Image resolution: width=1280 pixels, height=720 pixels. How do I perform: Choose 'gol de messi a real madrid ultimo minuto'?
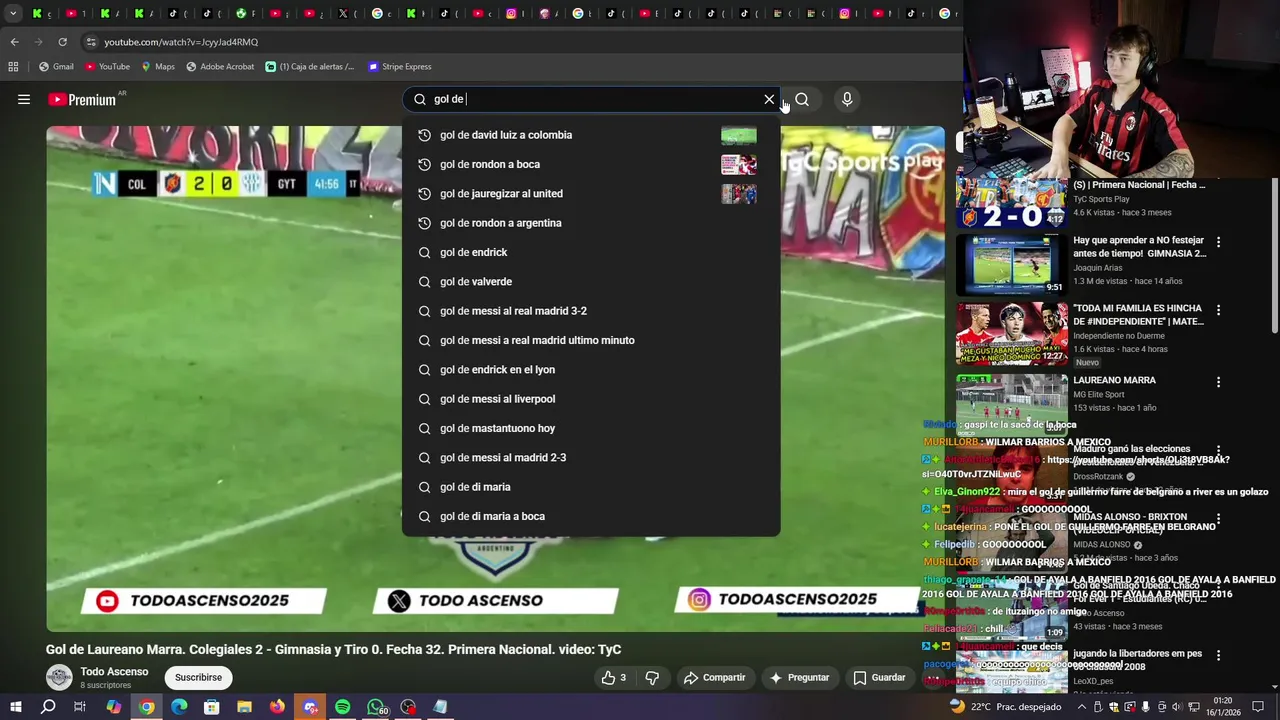click(x=590, y=340)
